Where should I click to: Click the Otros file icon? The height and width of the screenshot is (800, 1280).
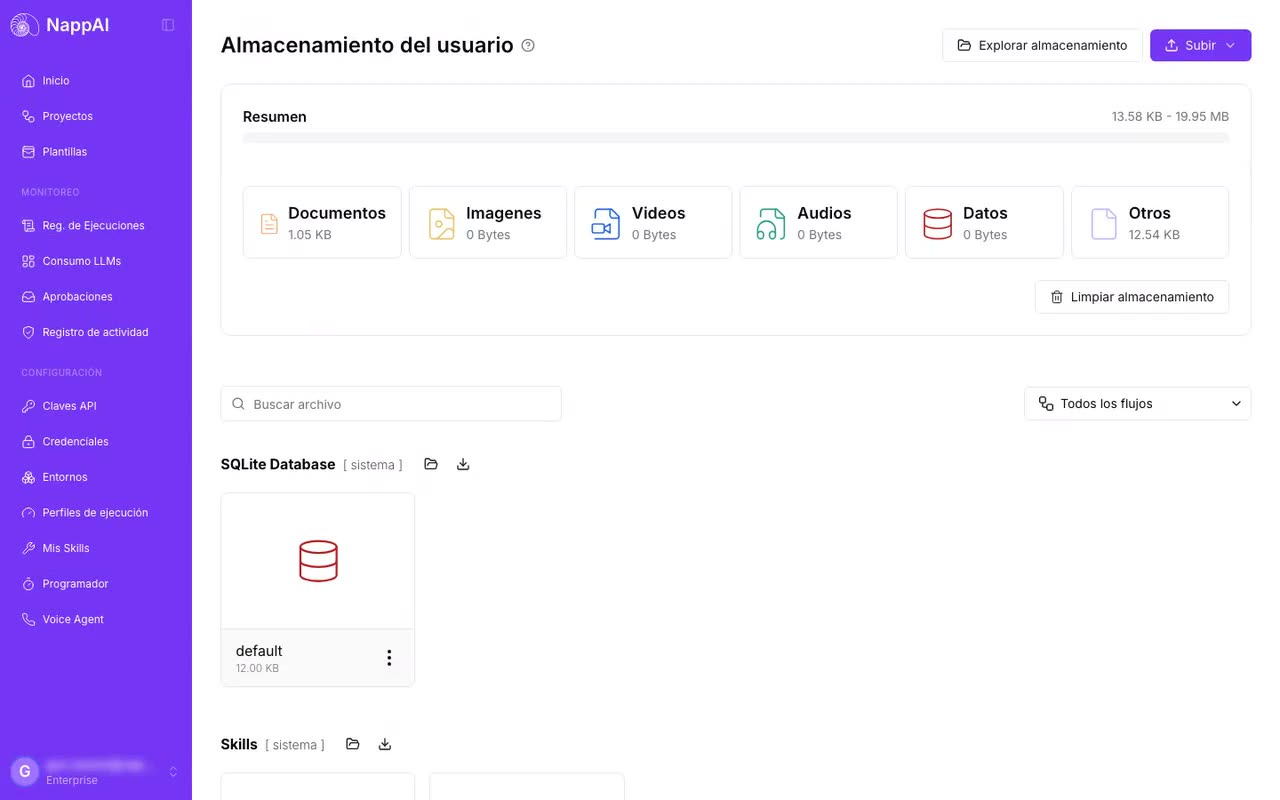[x=1103, y=223]
